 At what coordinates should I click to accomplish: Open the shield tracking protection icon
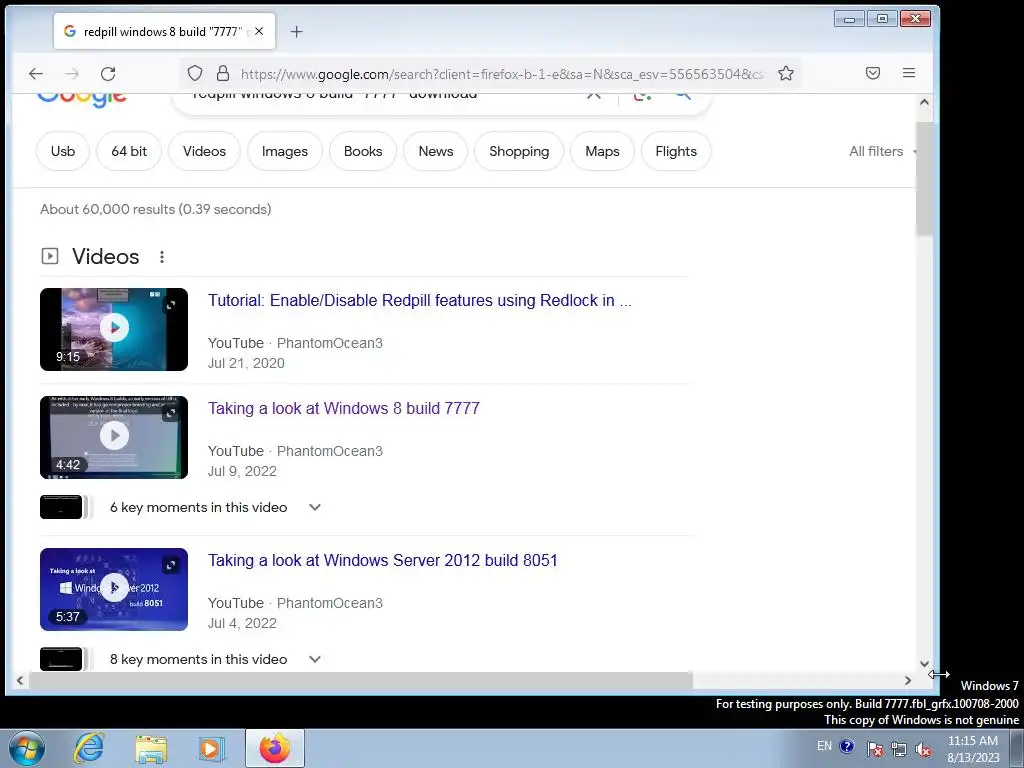195,73
